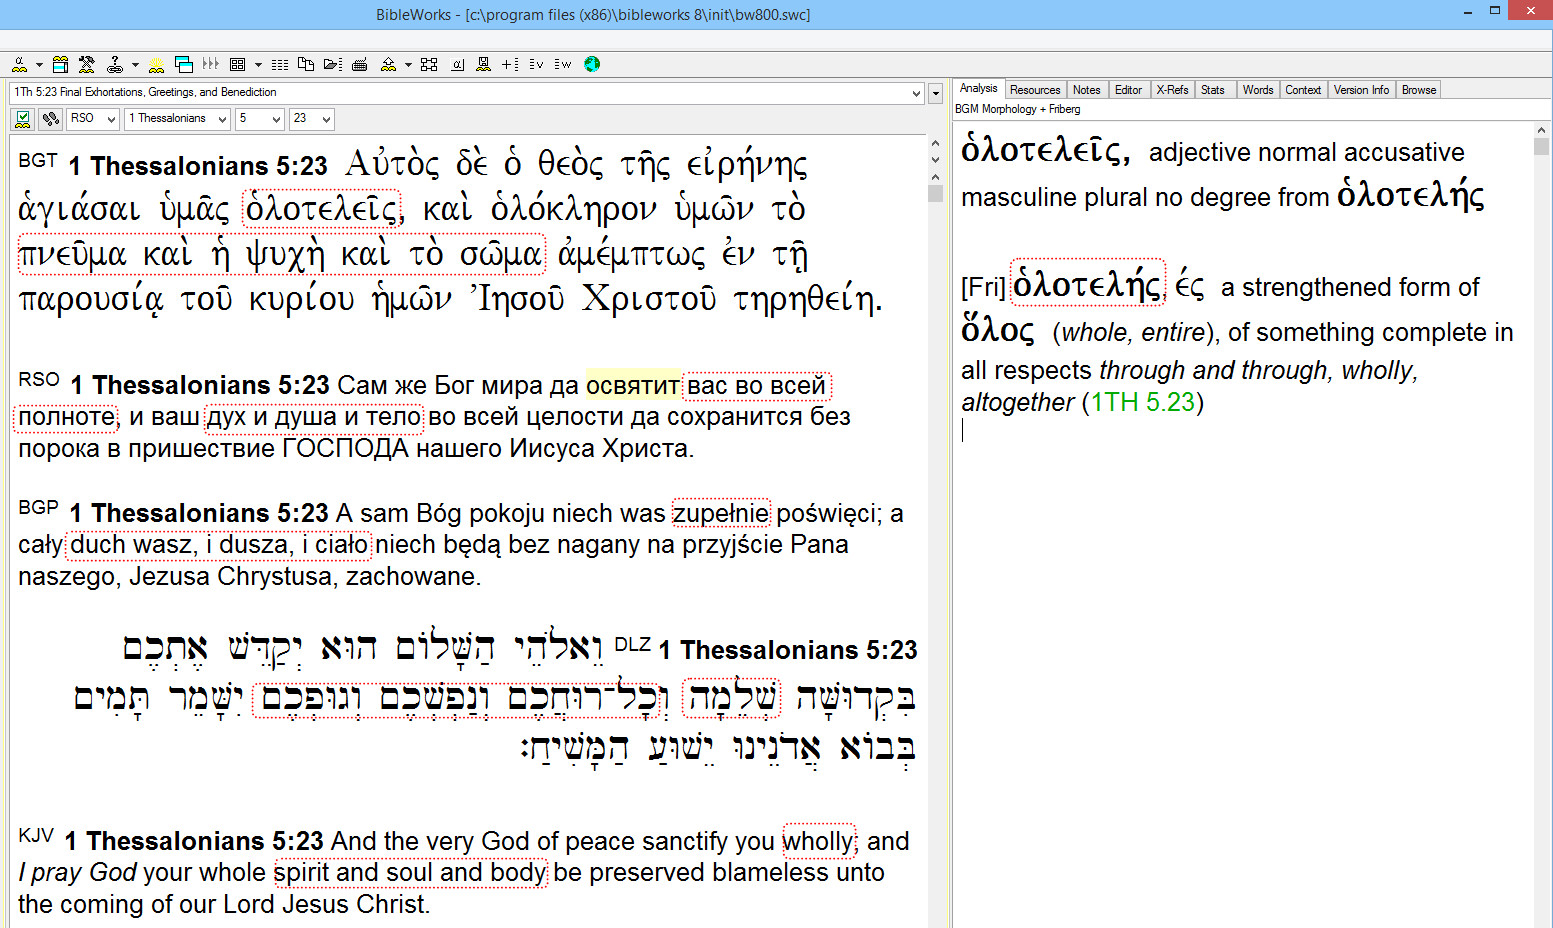The image size is (1553, 928).
Task: Click the underlined alpha toolbar icon
Action: [458, 64]
